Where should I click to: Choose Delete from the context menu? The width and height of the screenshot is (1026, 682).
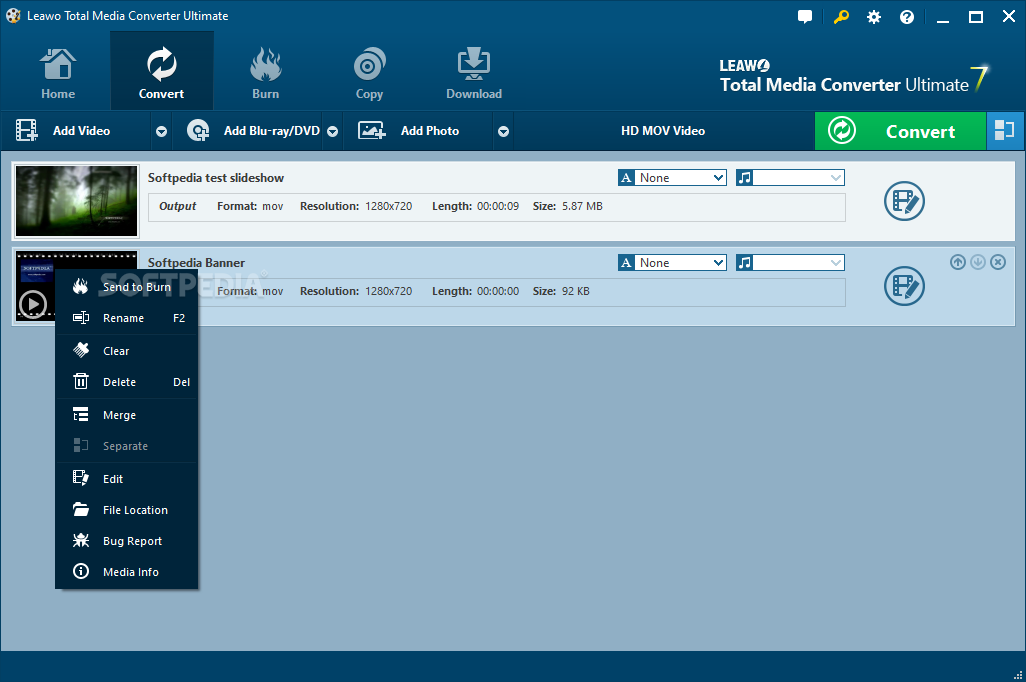127,382
